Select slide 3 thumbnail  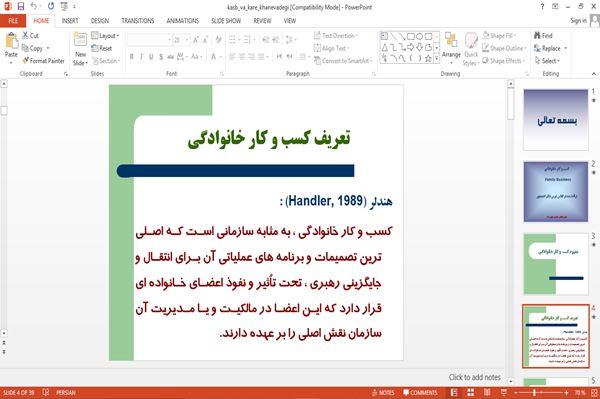click(556, 264)
